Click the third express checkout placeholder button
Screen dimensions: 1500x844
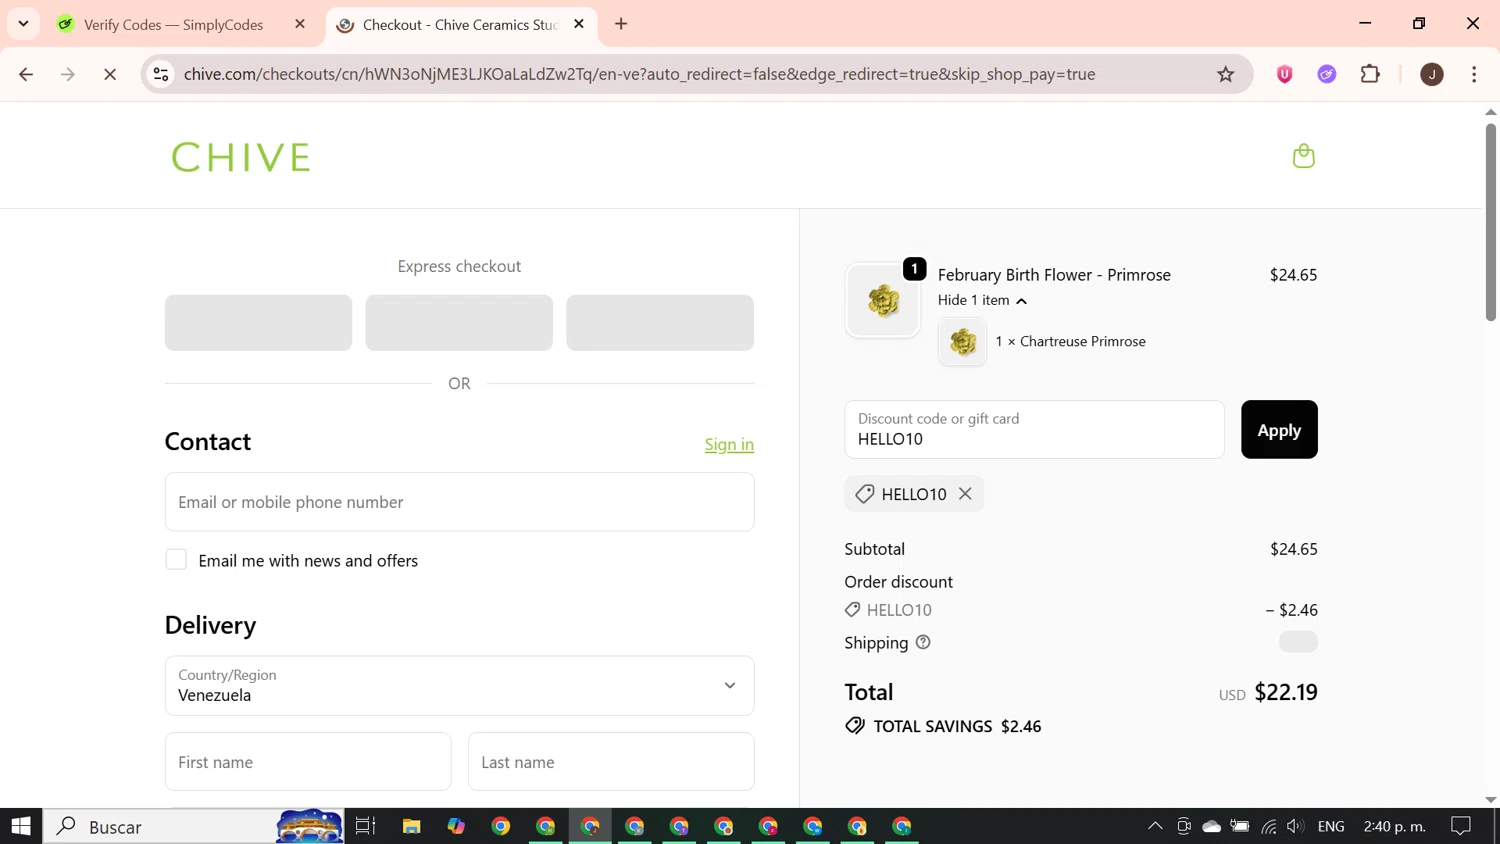tap(660, 323)
